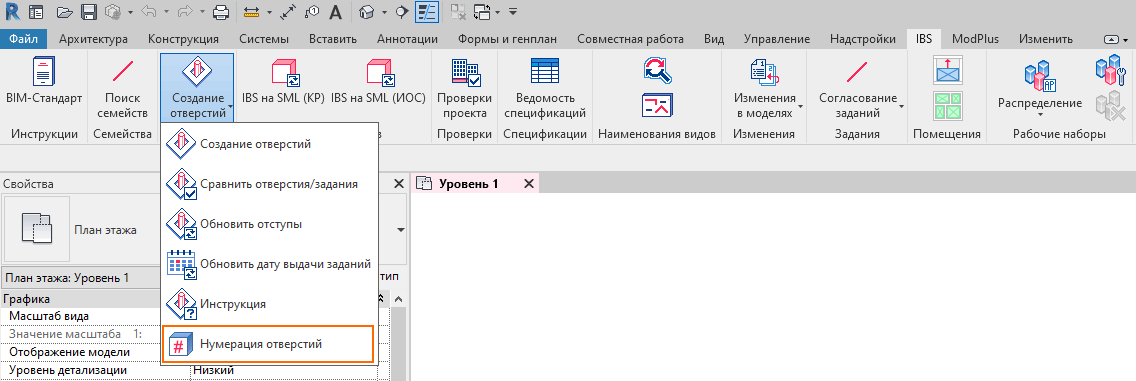Close the Свойства panel
This screenshot has height=381, width=1136.
click(x=398, y=184)
